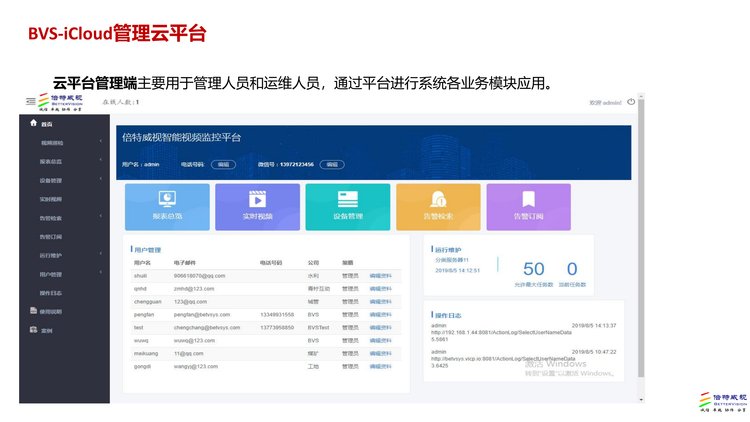Select 实时视频 in the sidebar menu
Image resolution: width=750 pixels, height=422 pixels.
pos(51,199)
